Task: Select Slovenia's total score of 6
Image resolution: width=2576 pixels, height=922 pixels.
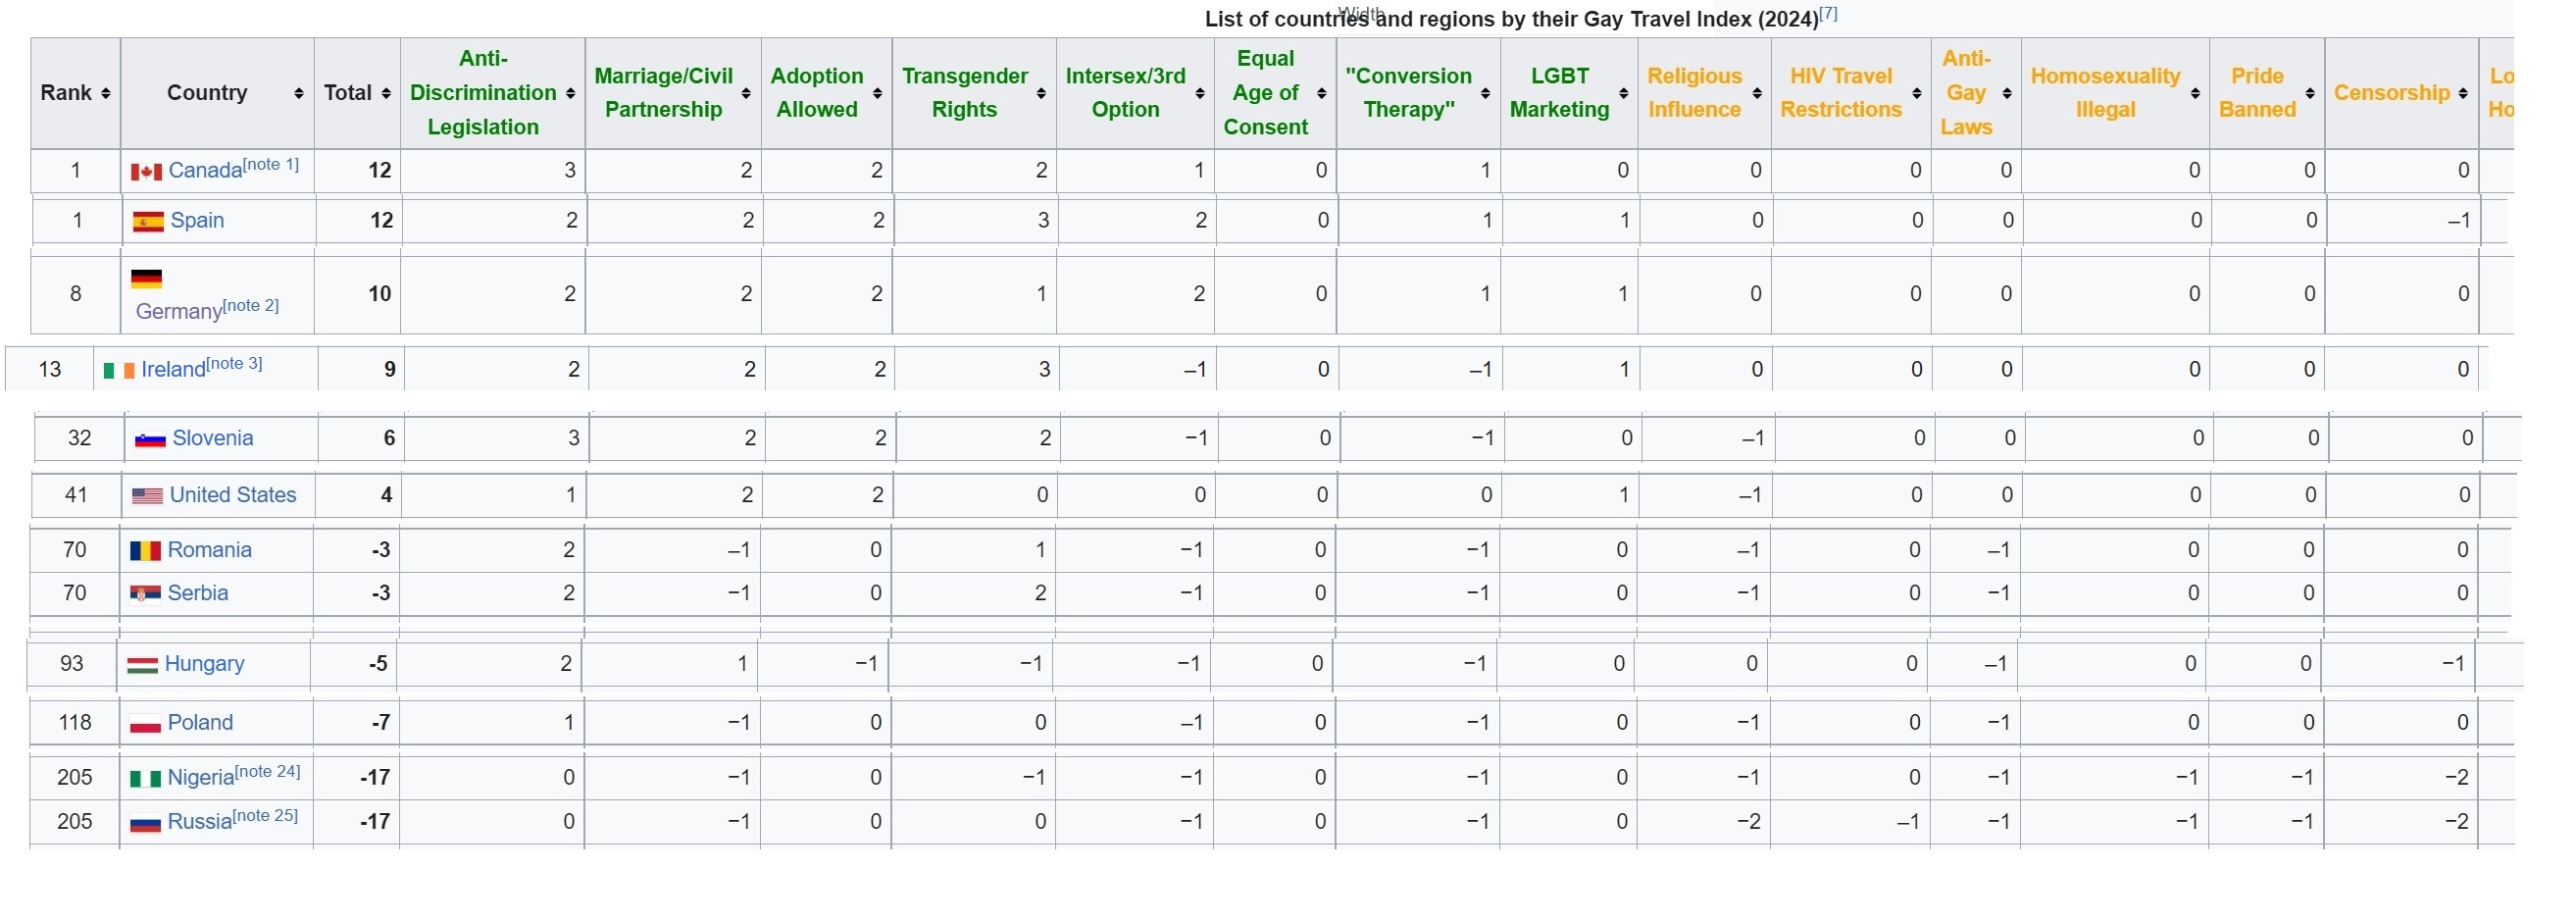Action: click(390, 438)
